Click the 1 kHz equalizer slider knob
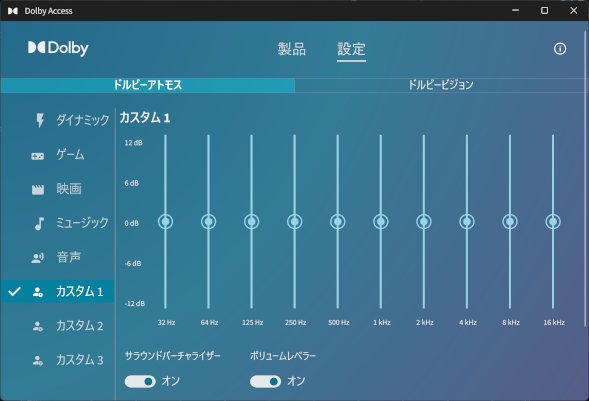This screenshot has width=589, height=401. (381, 222)
